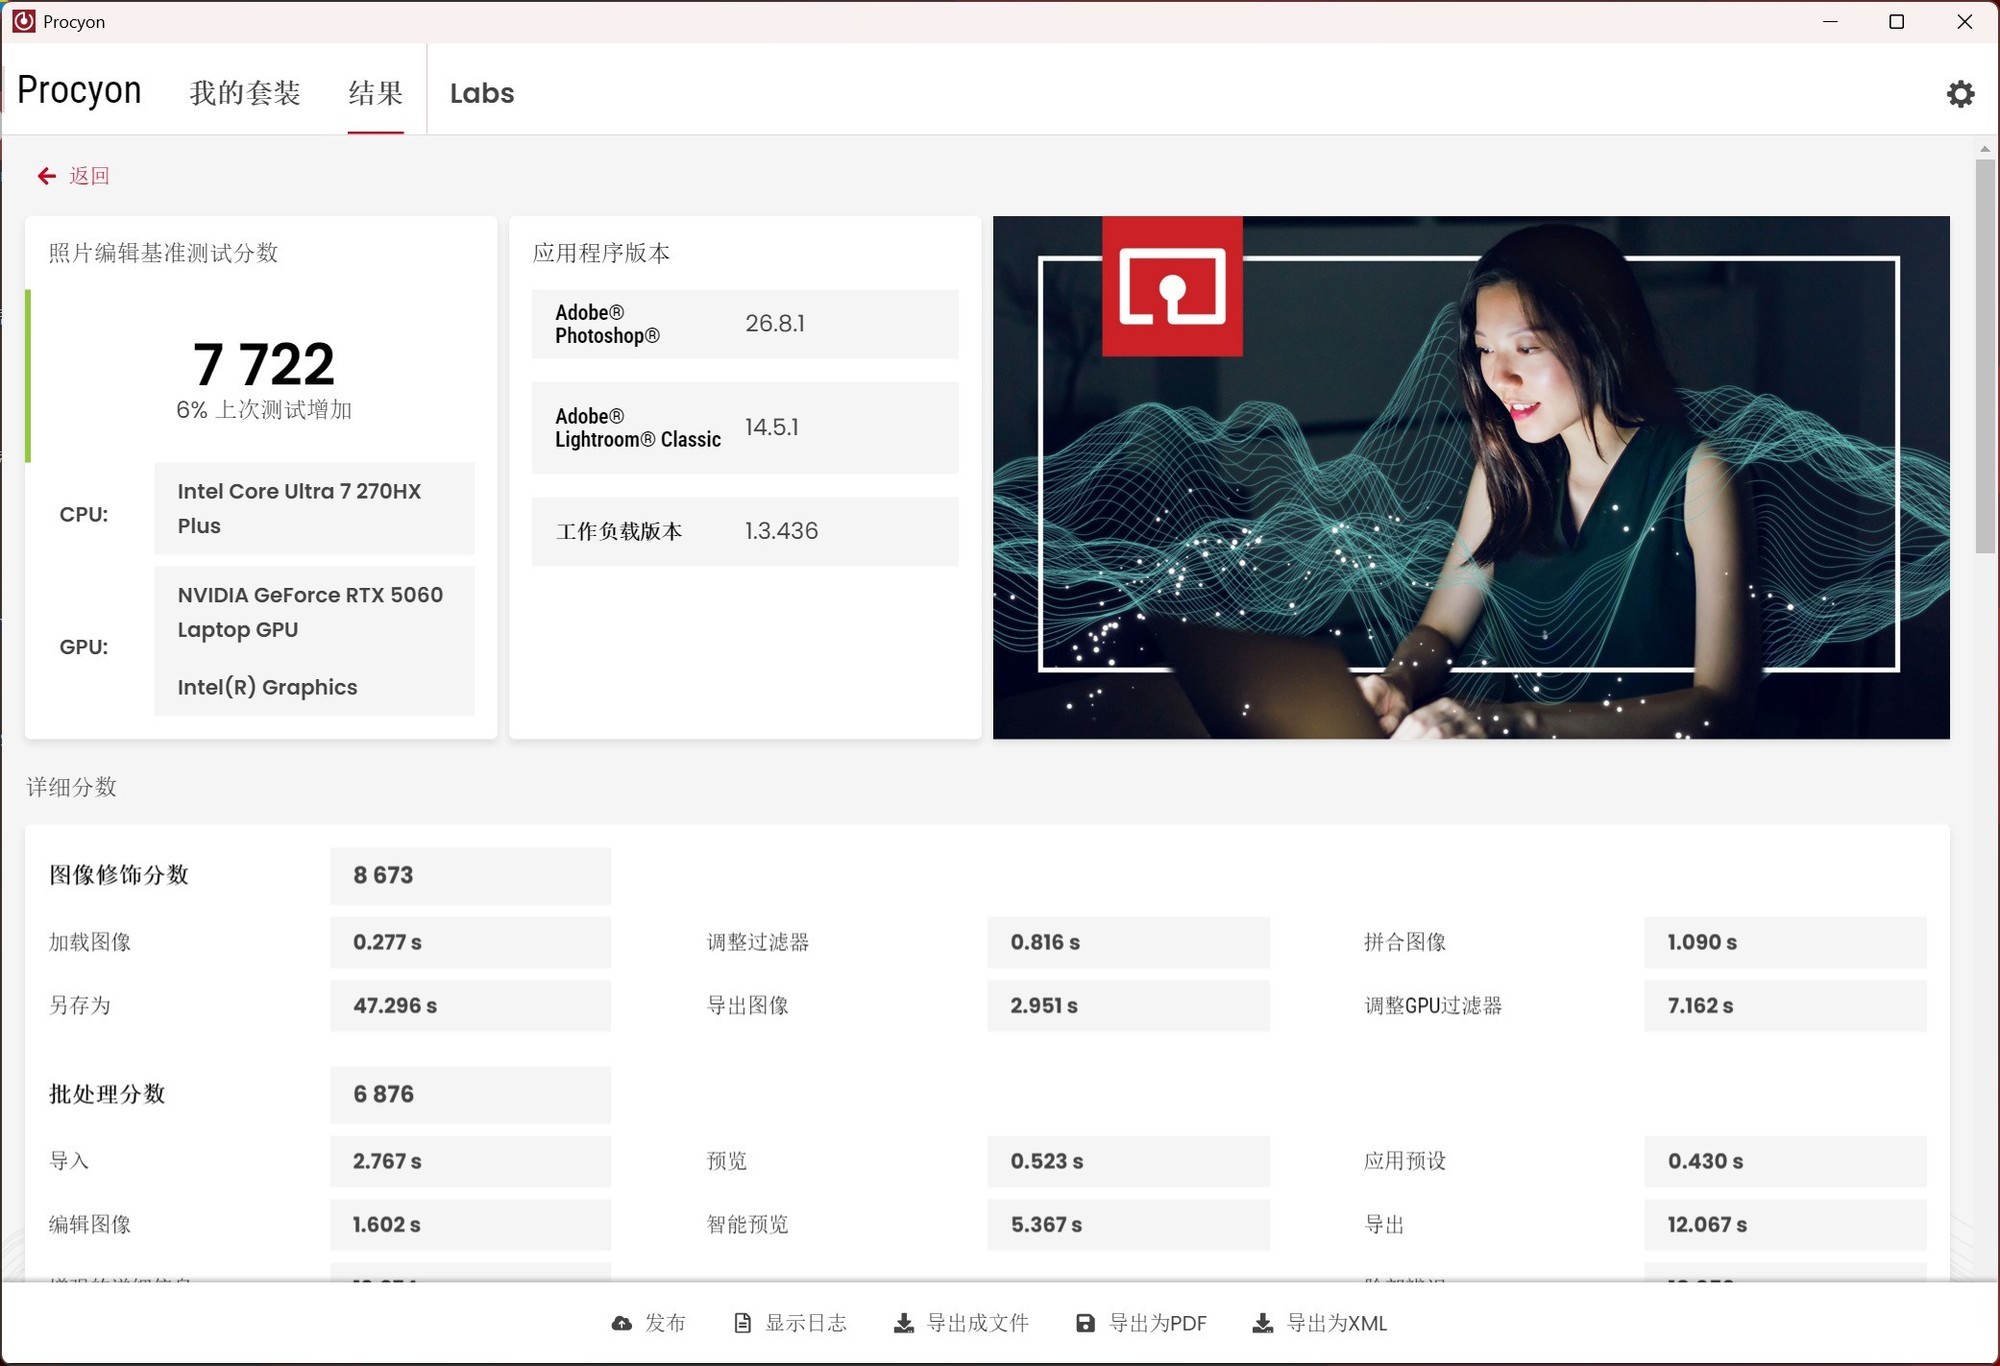Click the cloud publish icon
This screenshot has width=2000, height=1366.
click(621, 1323)
